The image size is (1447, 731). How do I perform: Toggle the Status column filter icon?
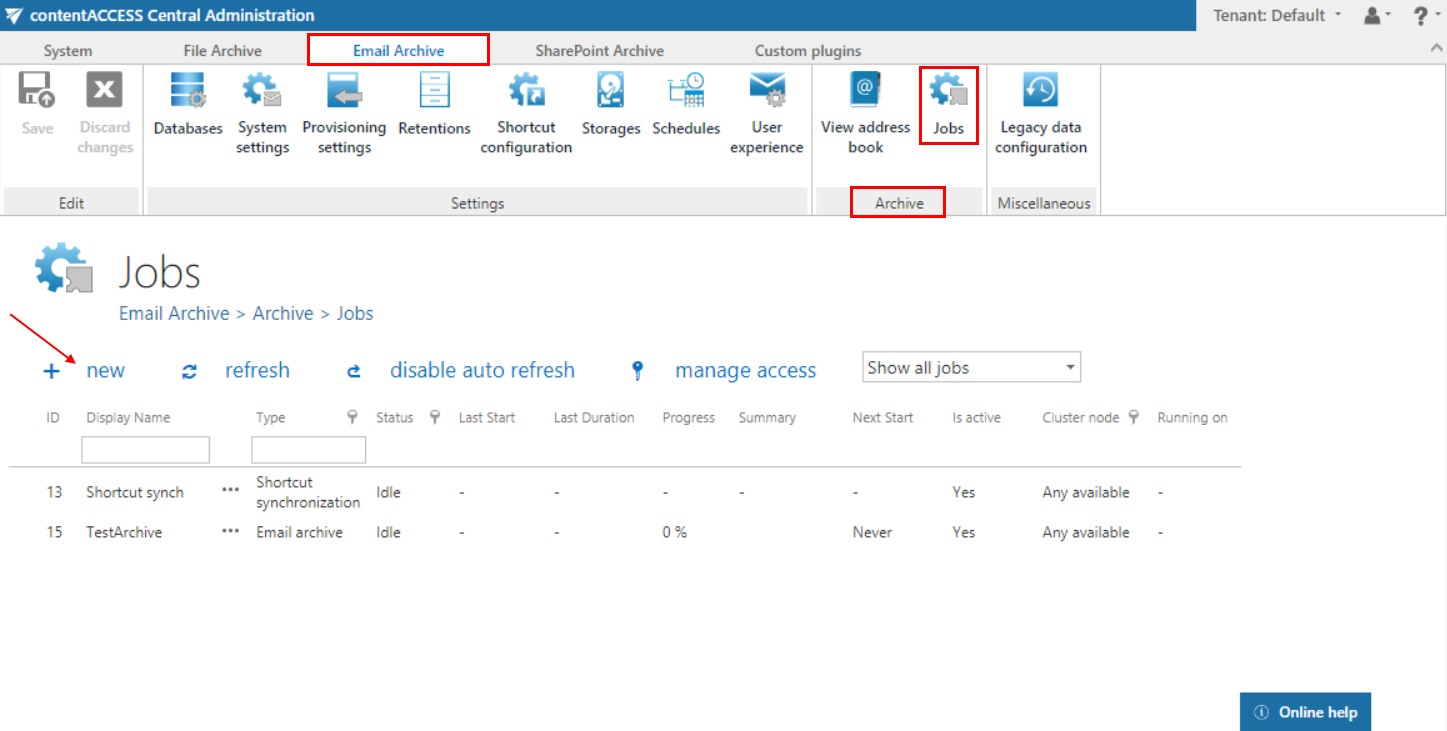point(434,418)
